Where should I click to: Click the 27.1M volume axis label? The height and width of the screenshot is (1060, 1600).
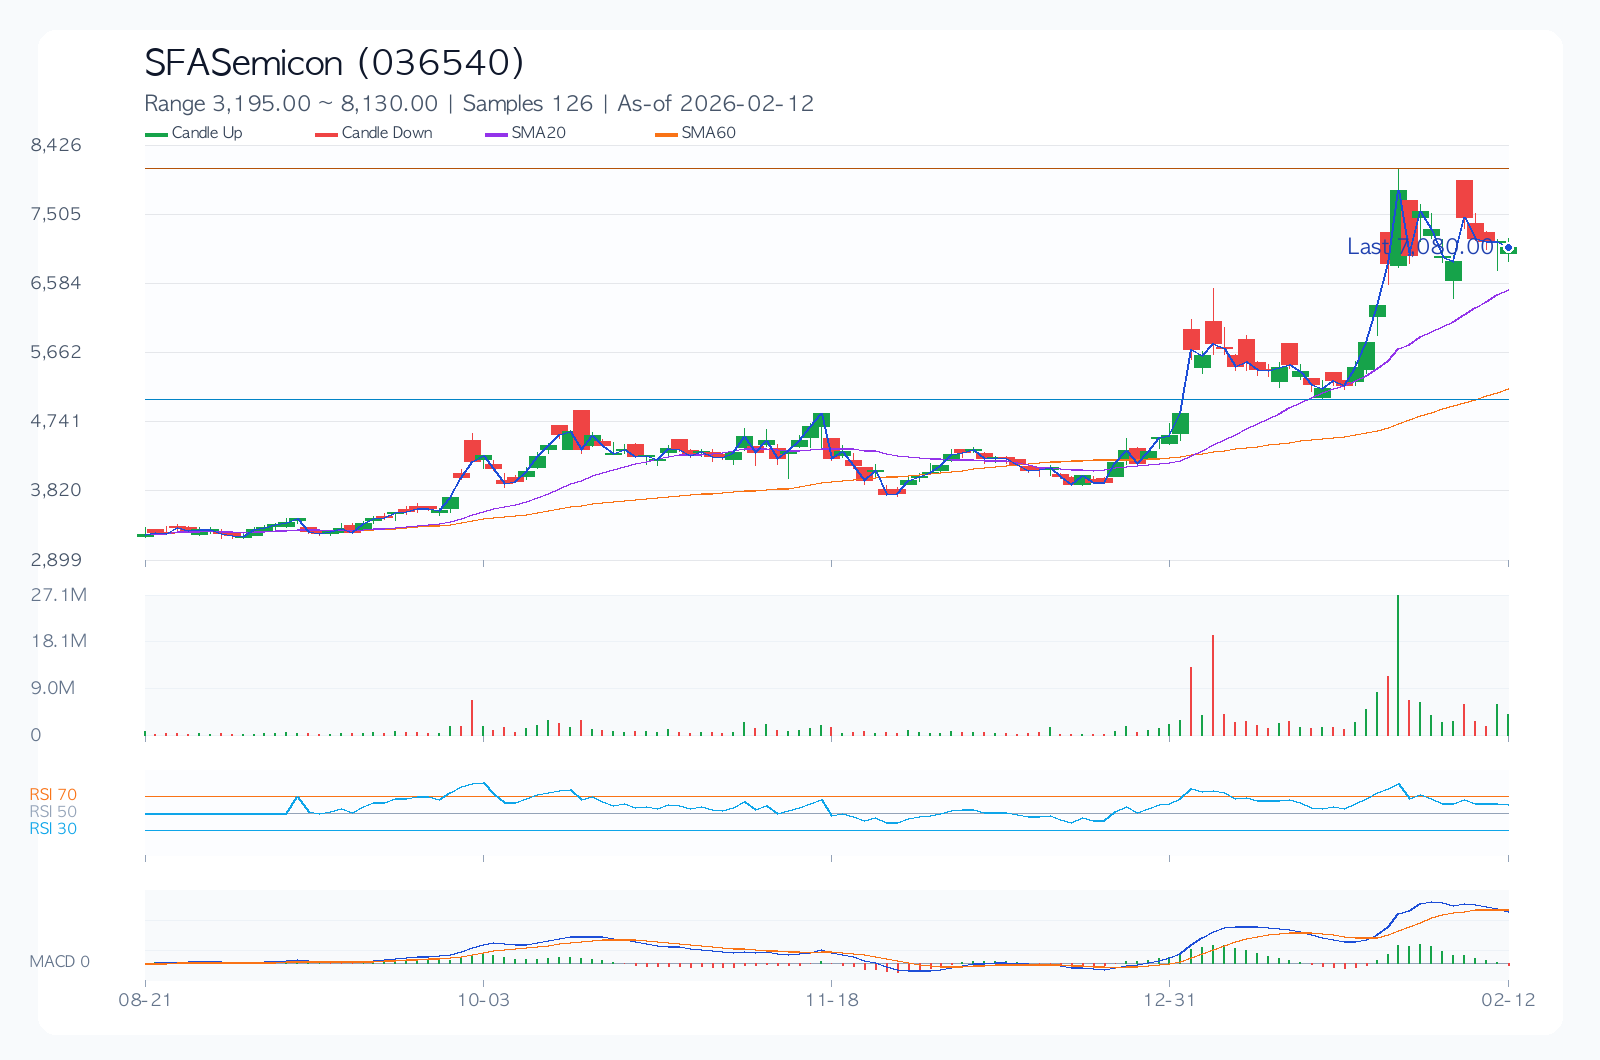(x=59, y=595)
